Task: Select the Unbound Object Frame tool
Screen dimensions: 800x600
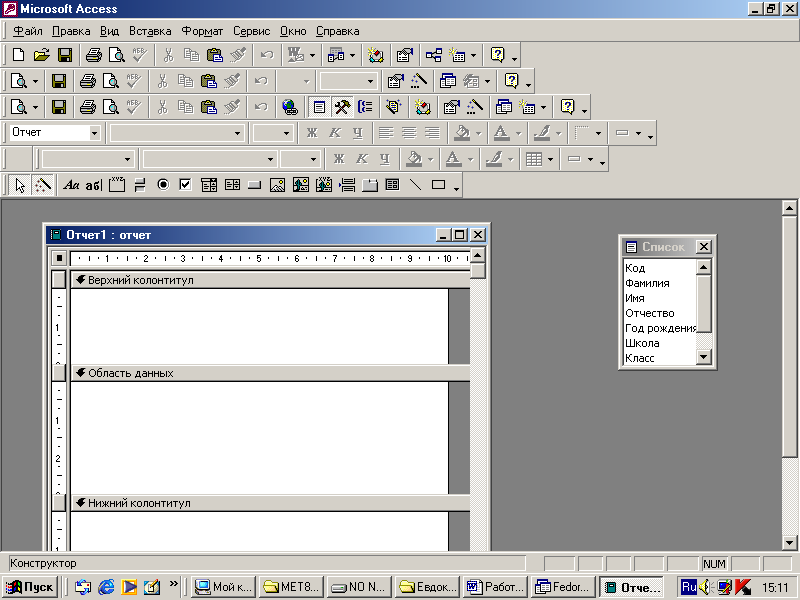Action: click(301, 185)
